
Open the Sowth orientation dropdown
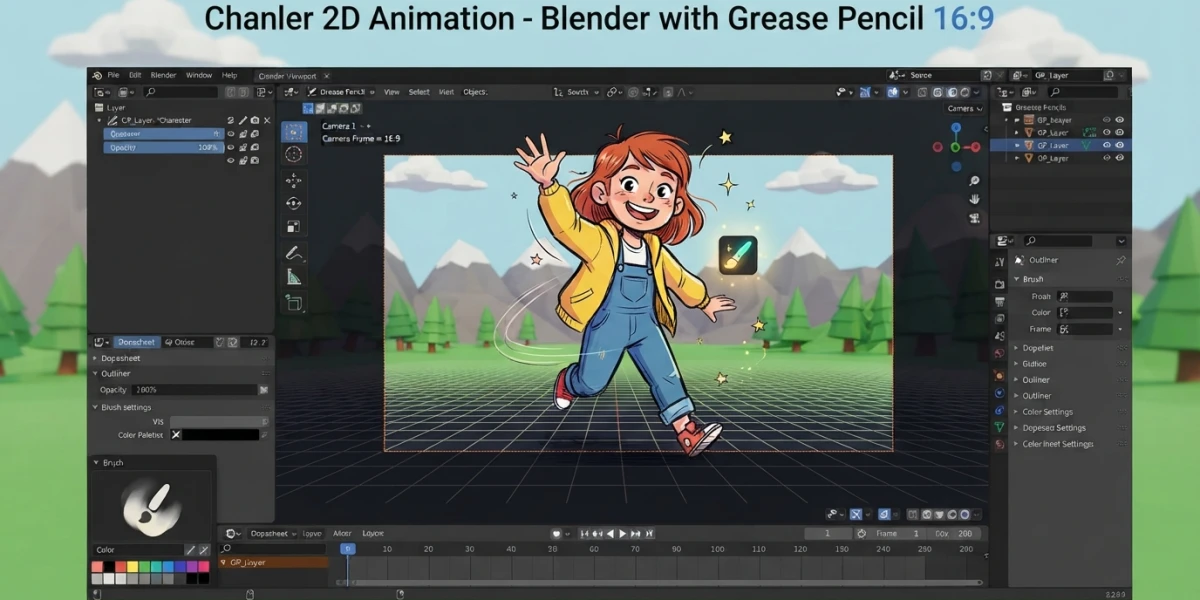tap(577, 92)
